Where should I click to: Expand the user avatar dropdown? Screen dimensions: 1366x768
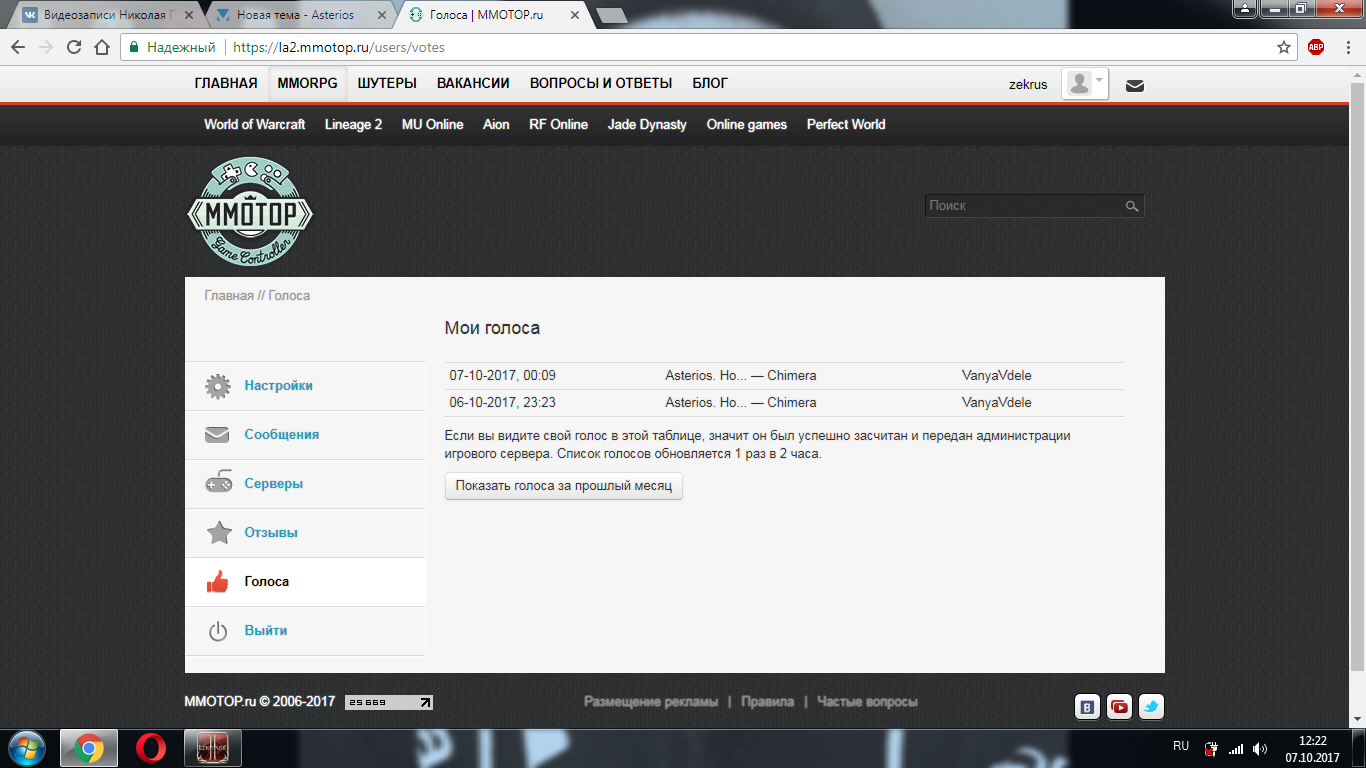1085,84
